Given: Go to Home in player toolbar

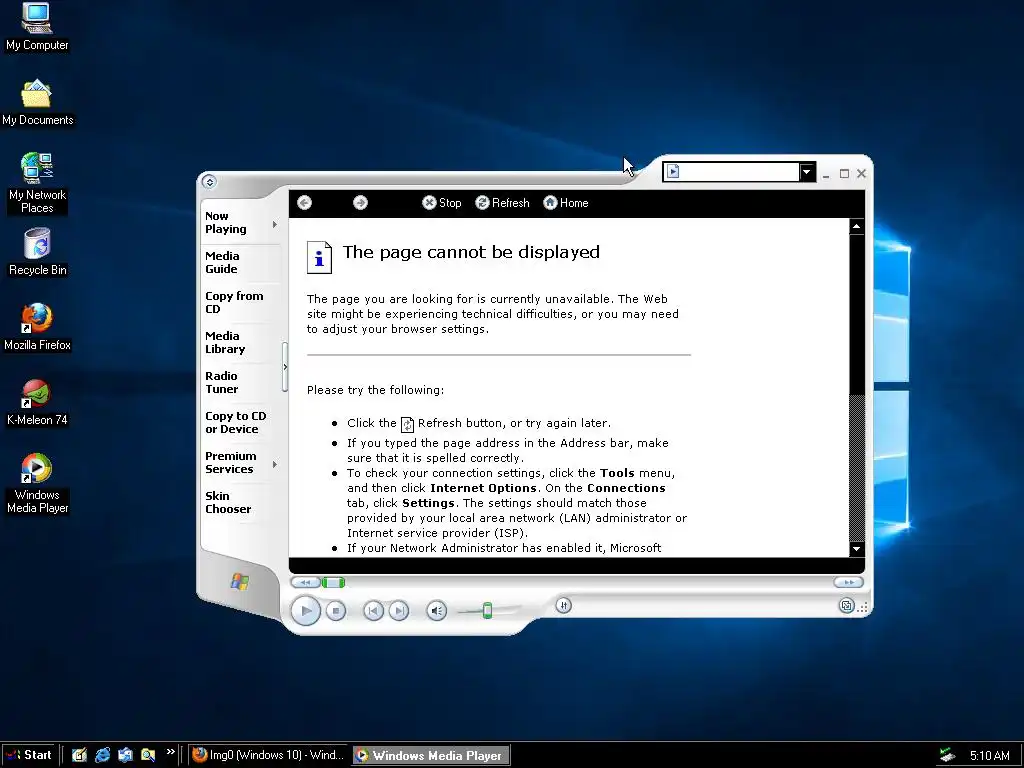Looking at the screenshot, I should pos(566,203).
